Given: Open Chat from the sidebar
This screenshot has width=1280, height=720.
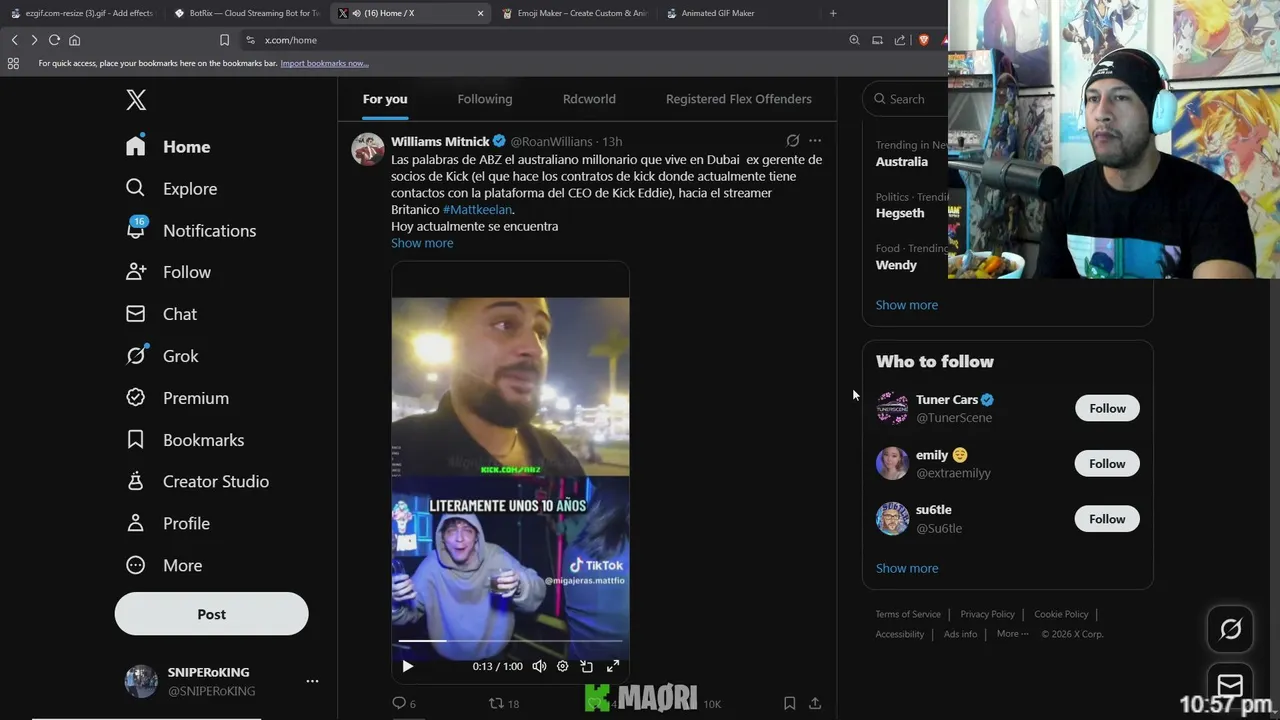Looking at the screenshot, I should click(161, 314).
